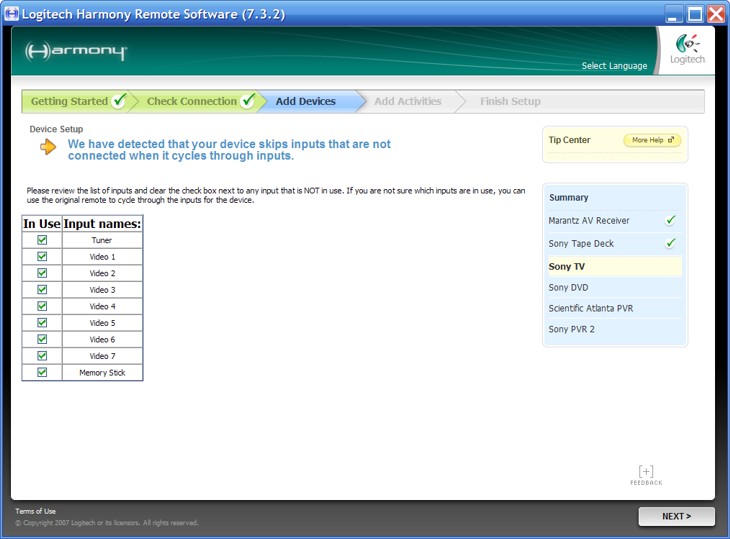The height and width of the screenshot is (539, 730).
Task: Click the Logitech logo
Action: [687, 50]
